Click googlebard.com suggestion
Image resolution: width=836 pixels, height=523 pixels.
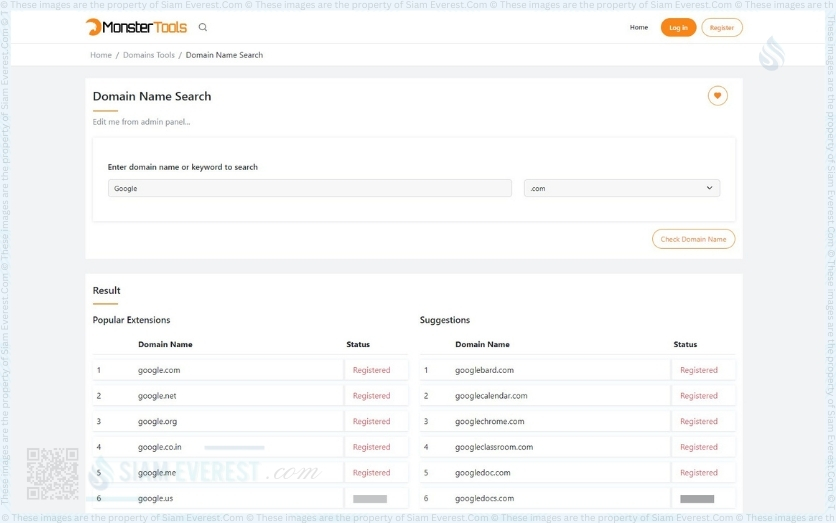[x=484, y=370]
